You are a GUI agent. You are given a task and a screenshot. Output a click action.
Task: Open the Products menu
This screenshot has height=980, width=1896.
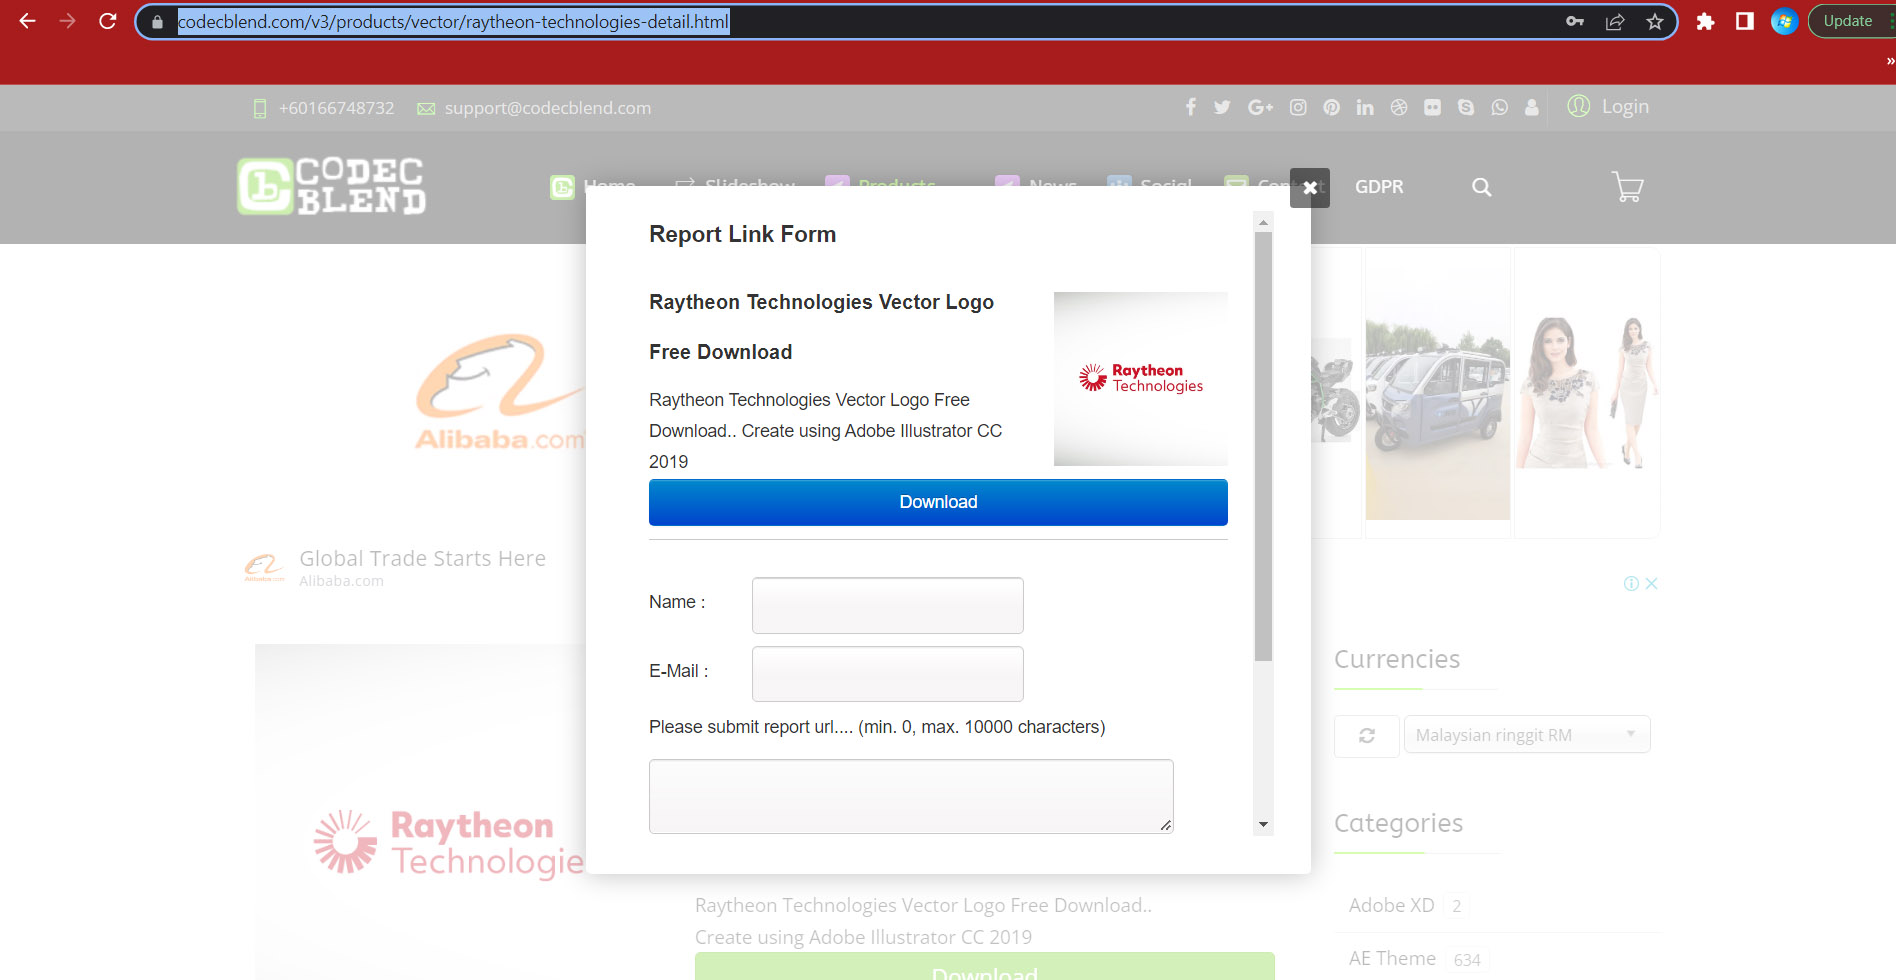[x=896, y=187]
